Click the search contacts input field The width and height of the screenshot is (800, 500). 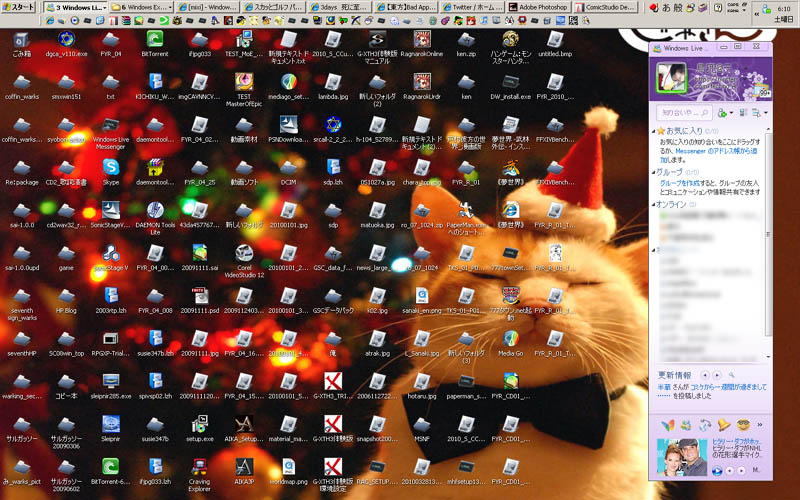pyautogui.click(x=684, y=113)
